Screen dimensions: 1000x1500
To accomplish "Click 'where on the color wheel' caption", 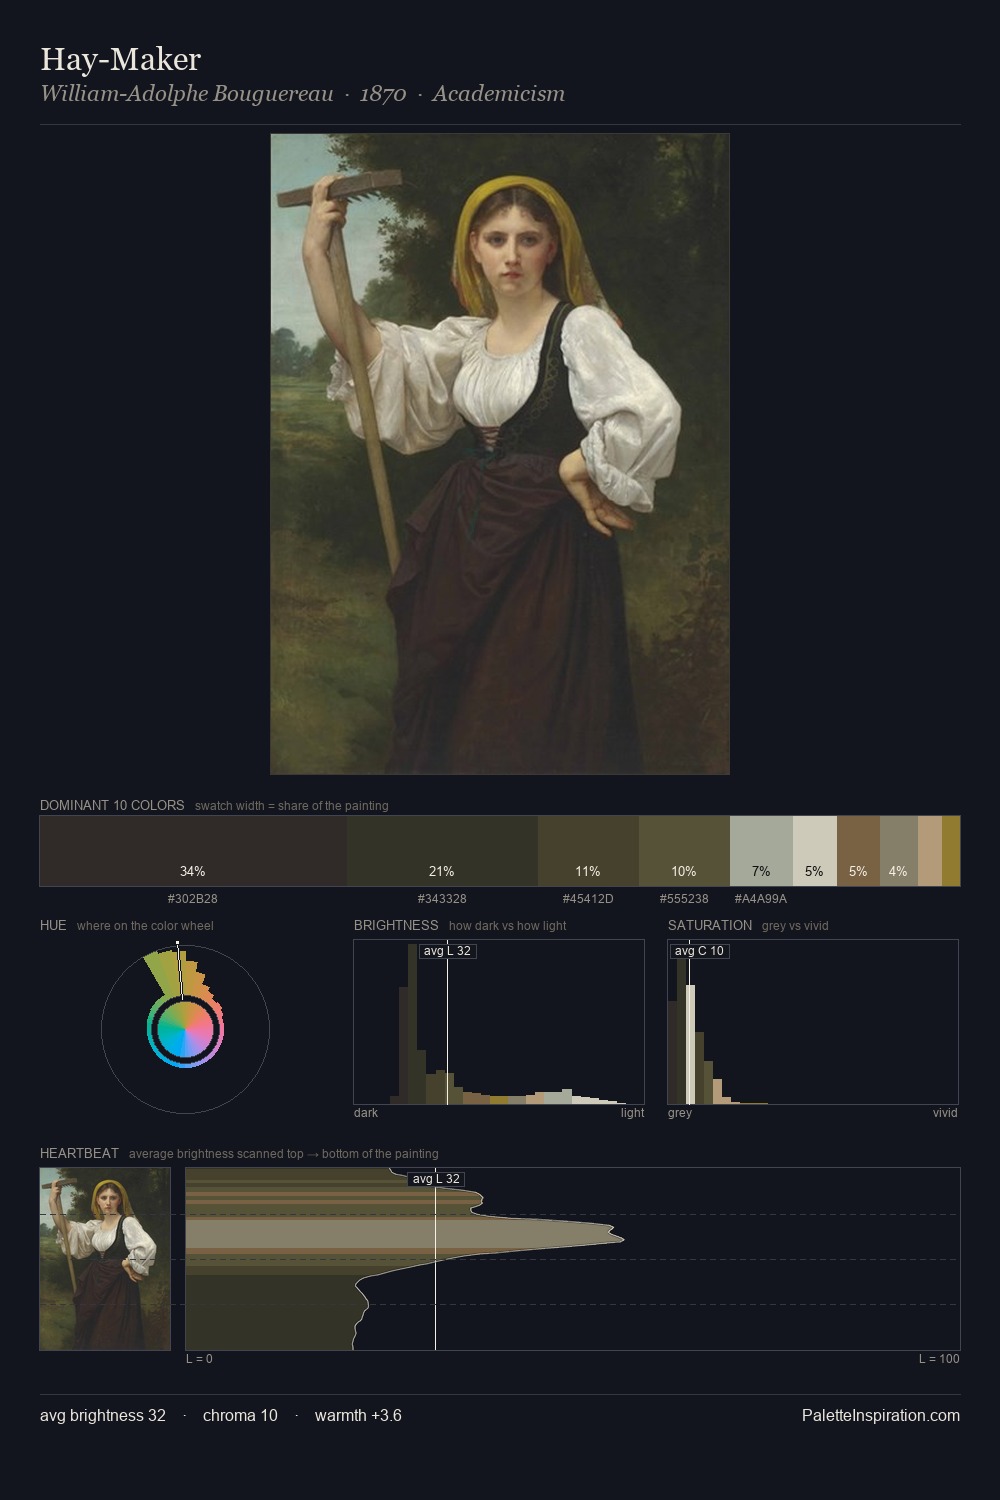I will (x=145, y=926).
